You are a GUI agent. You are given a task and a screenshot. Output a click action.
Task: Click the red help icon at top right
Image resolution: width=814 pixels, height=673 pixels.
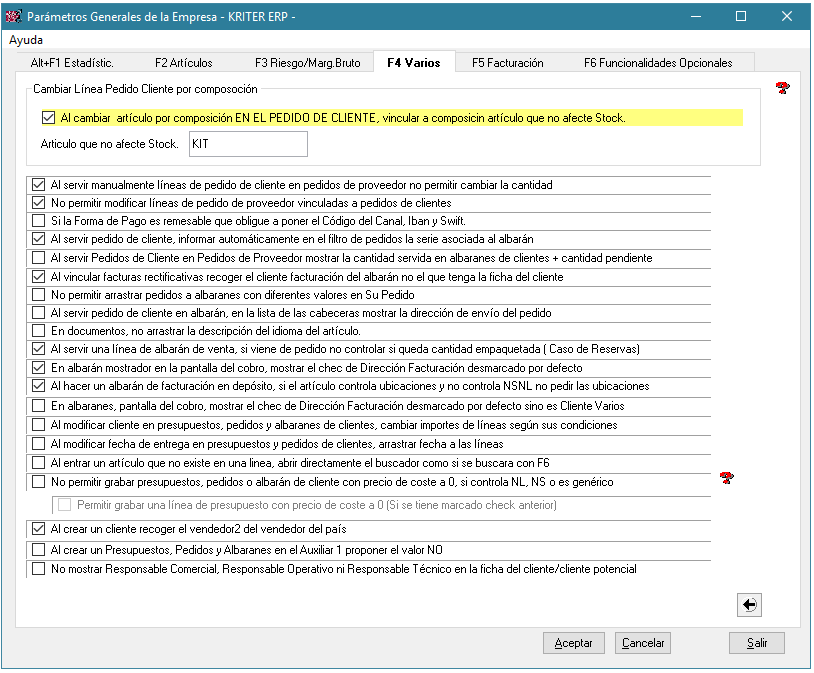tap(783, 89)
